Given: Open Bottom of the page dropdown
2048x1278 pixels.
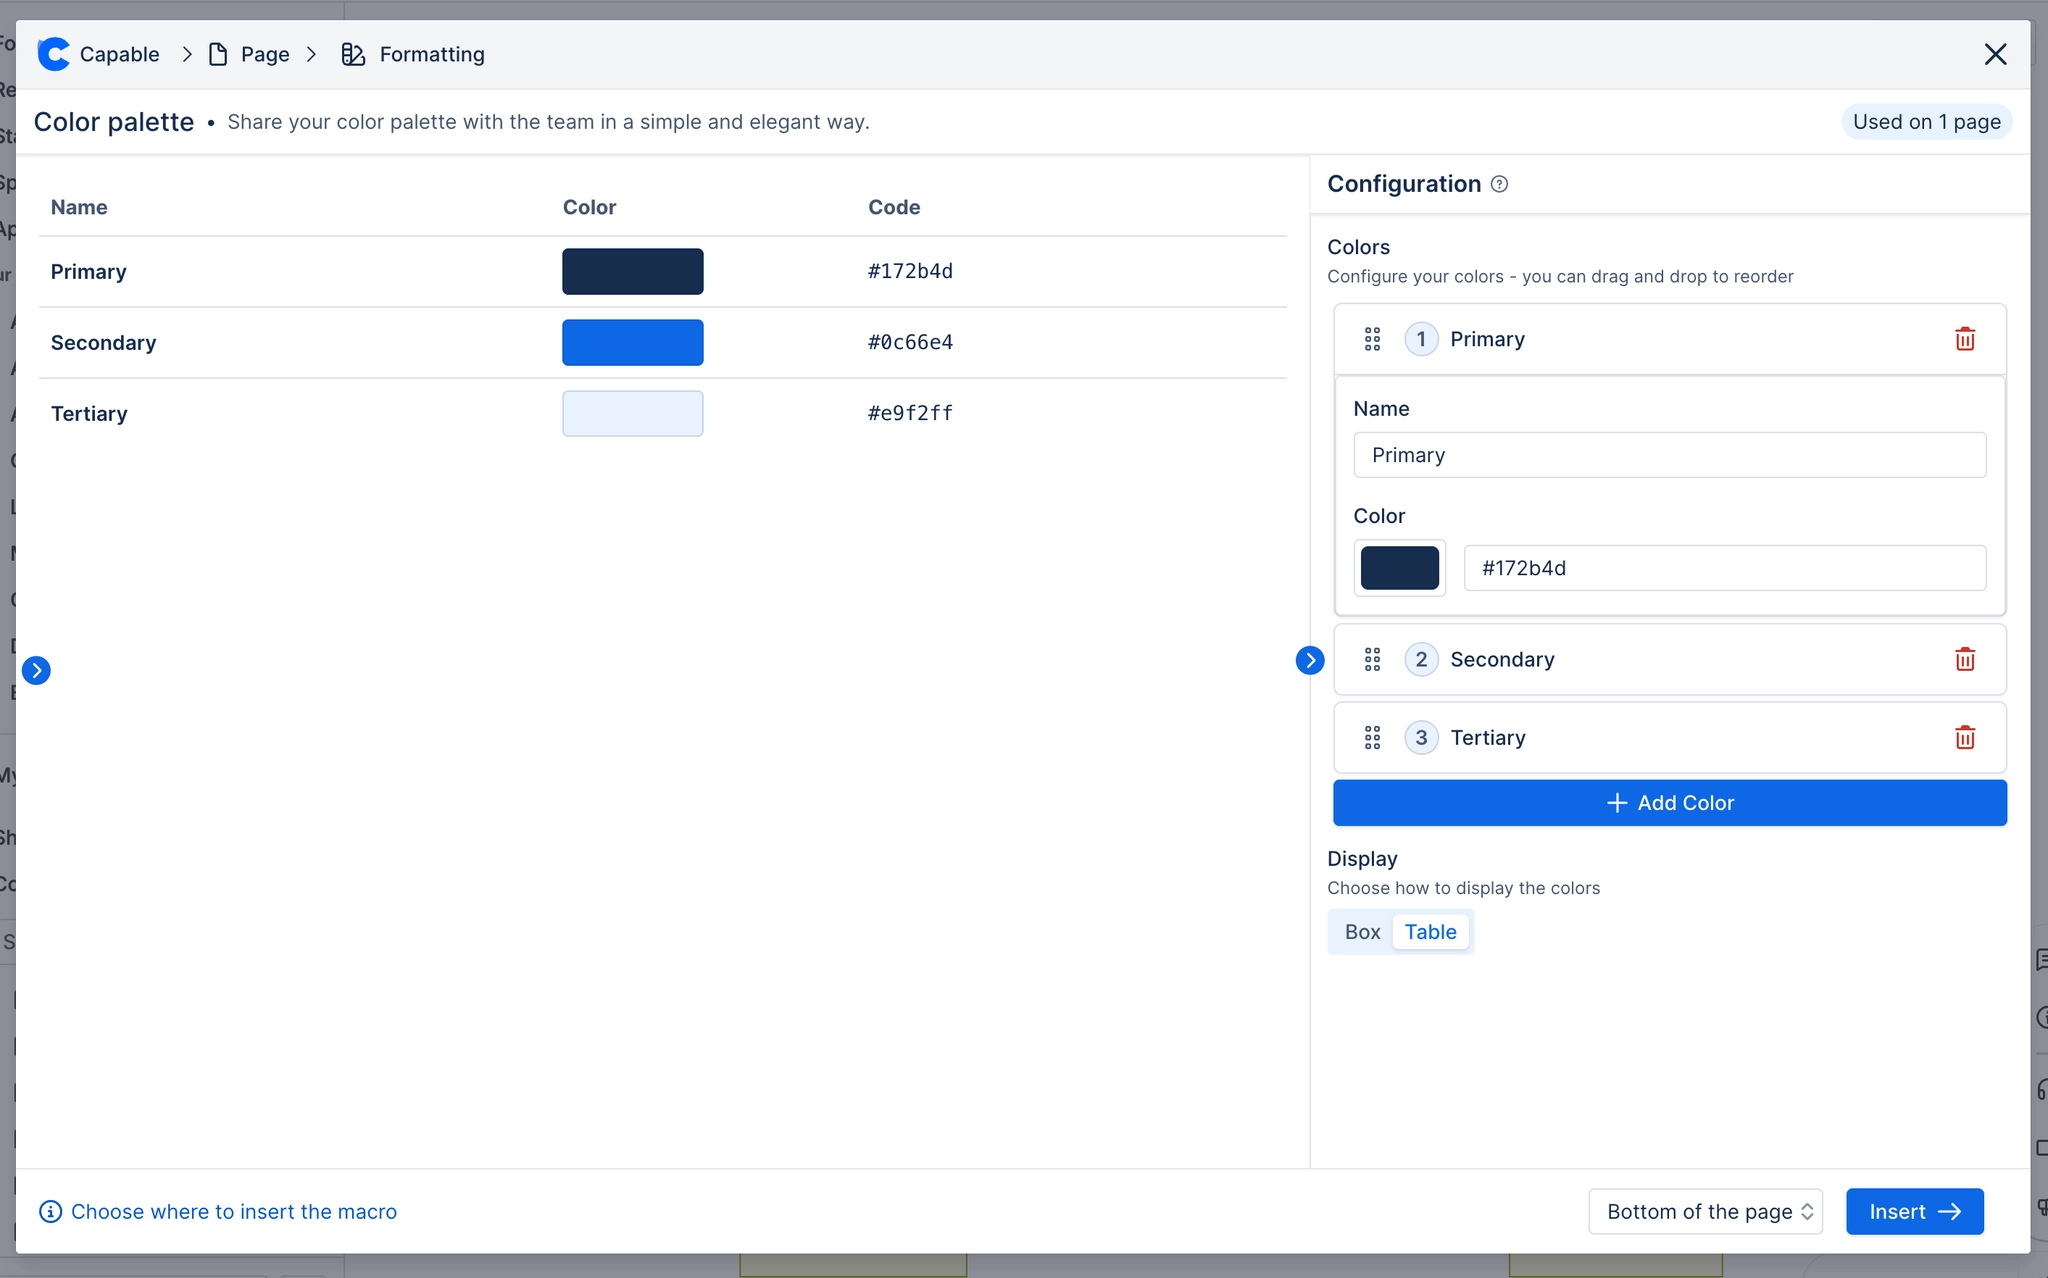Looking at the screenshot, I should pyautogui.click(x=1705, y=1211).
